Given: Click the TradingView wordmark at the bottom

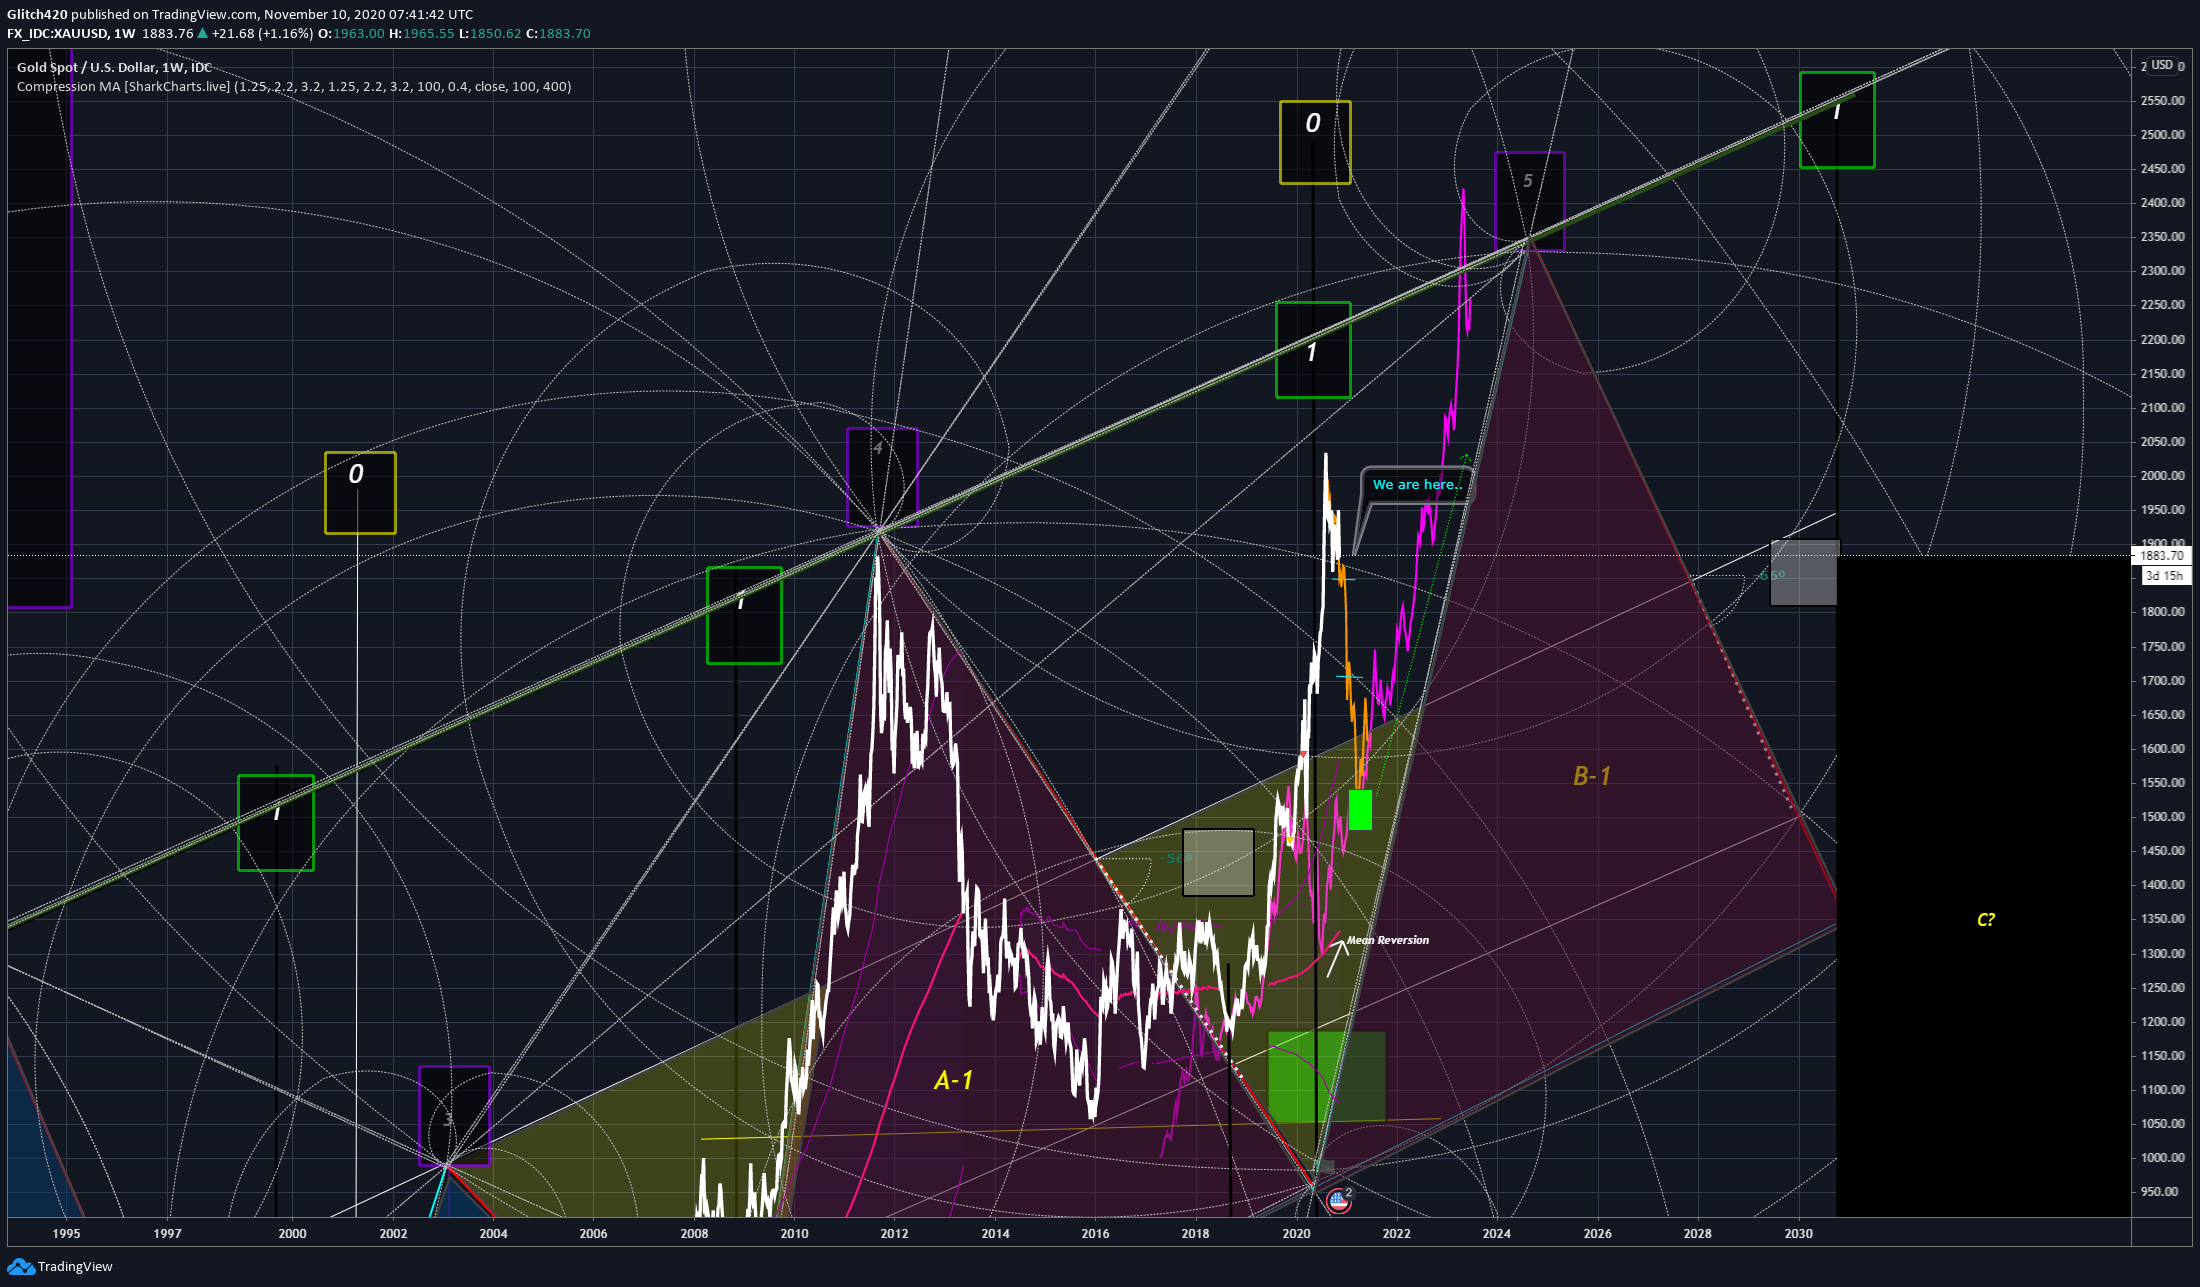Looking at the screenshot, I should 75,1267.
